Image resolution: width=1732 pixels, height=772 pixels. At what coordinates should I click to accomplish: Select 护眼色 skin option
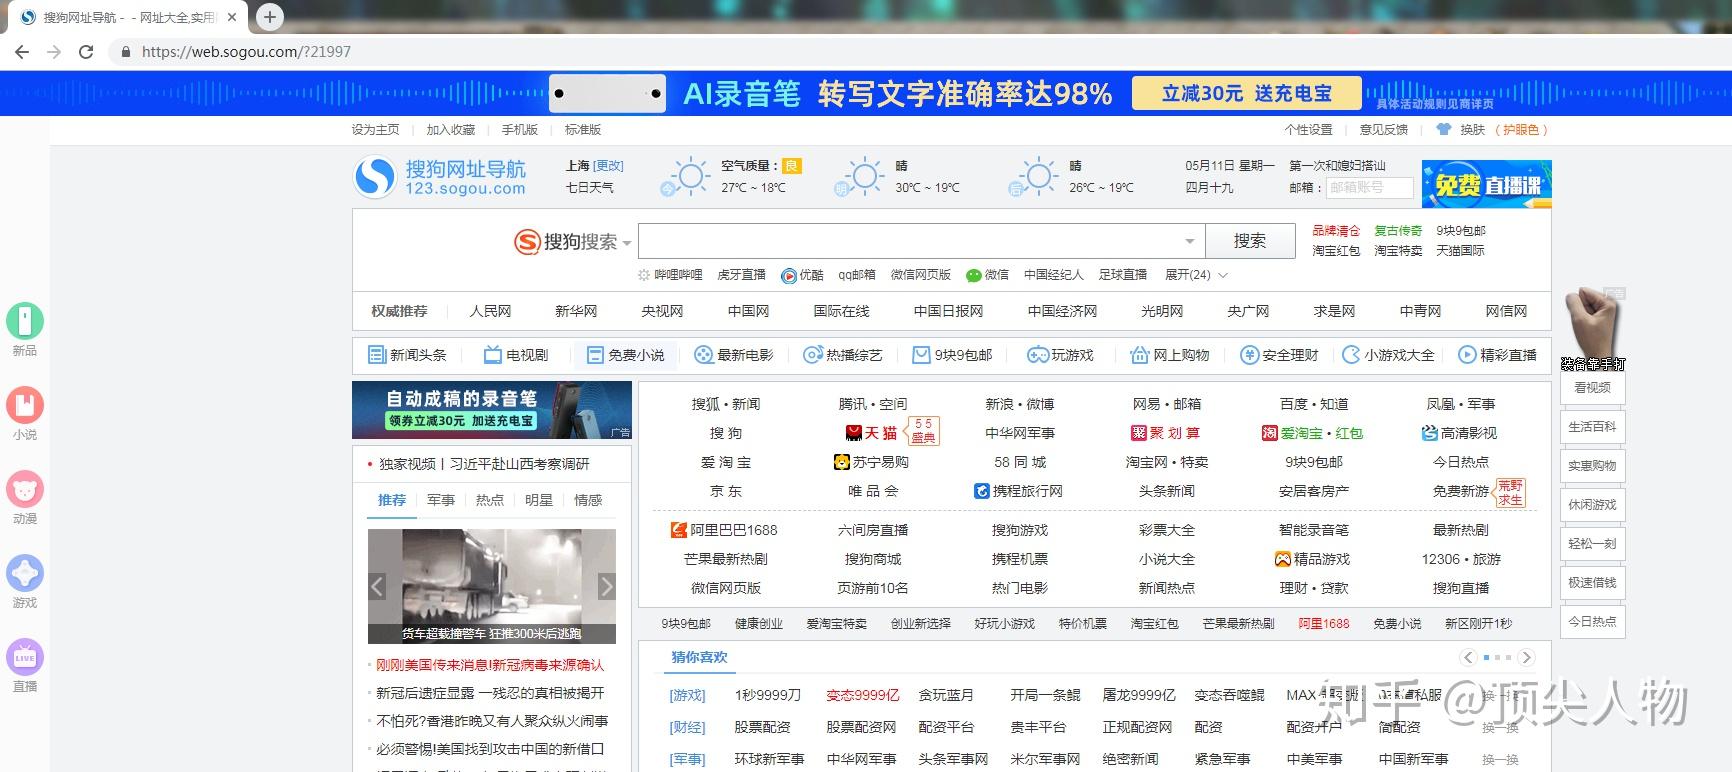(1521, 130)
